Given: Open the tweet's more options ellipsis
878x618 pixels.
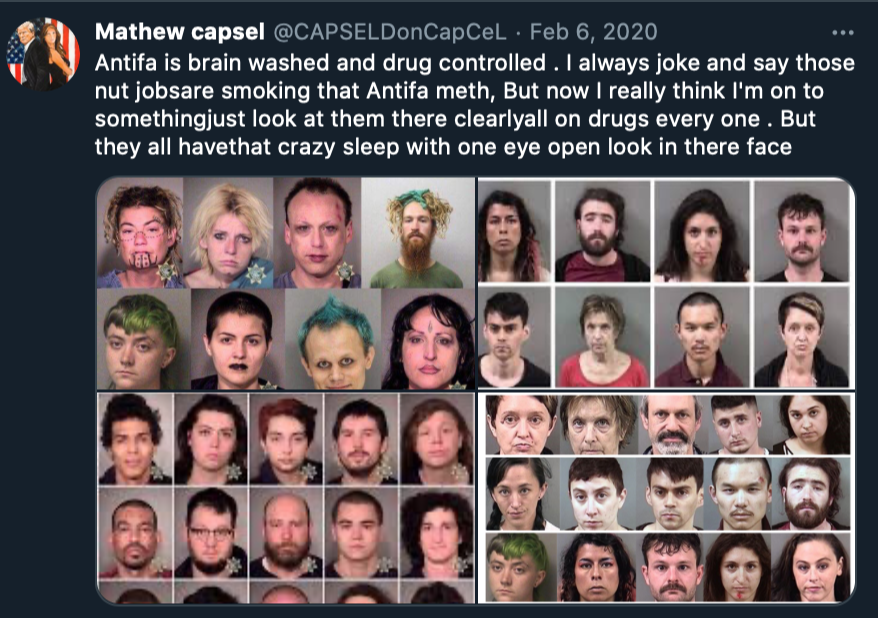Looking at the screenshot, I should pos(842,33).
